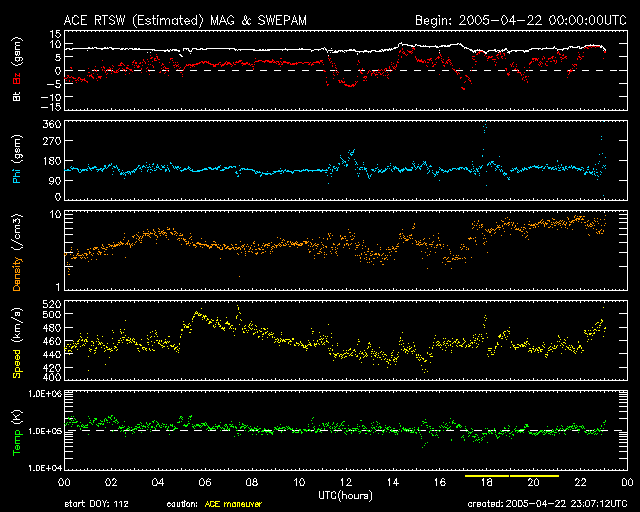Click the yellow Speed (km/s) axis label
The image size is (640, 512).
click(x=15, y=340)
